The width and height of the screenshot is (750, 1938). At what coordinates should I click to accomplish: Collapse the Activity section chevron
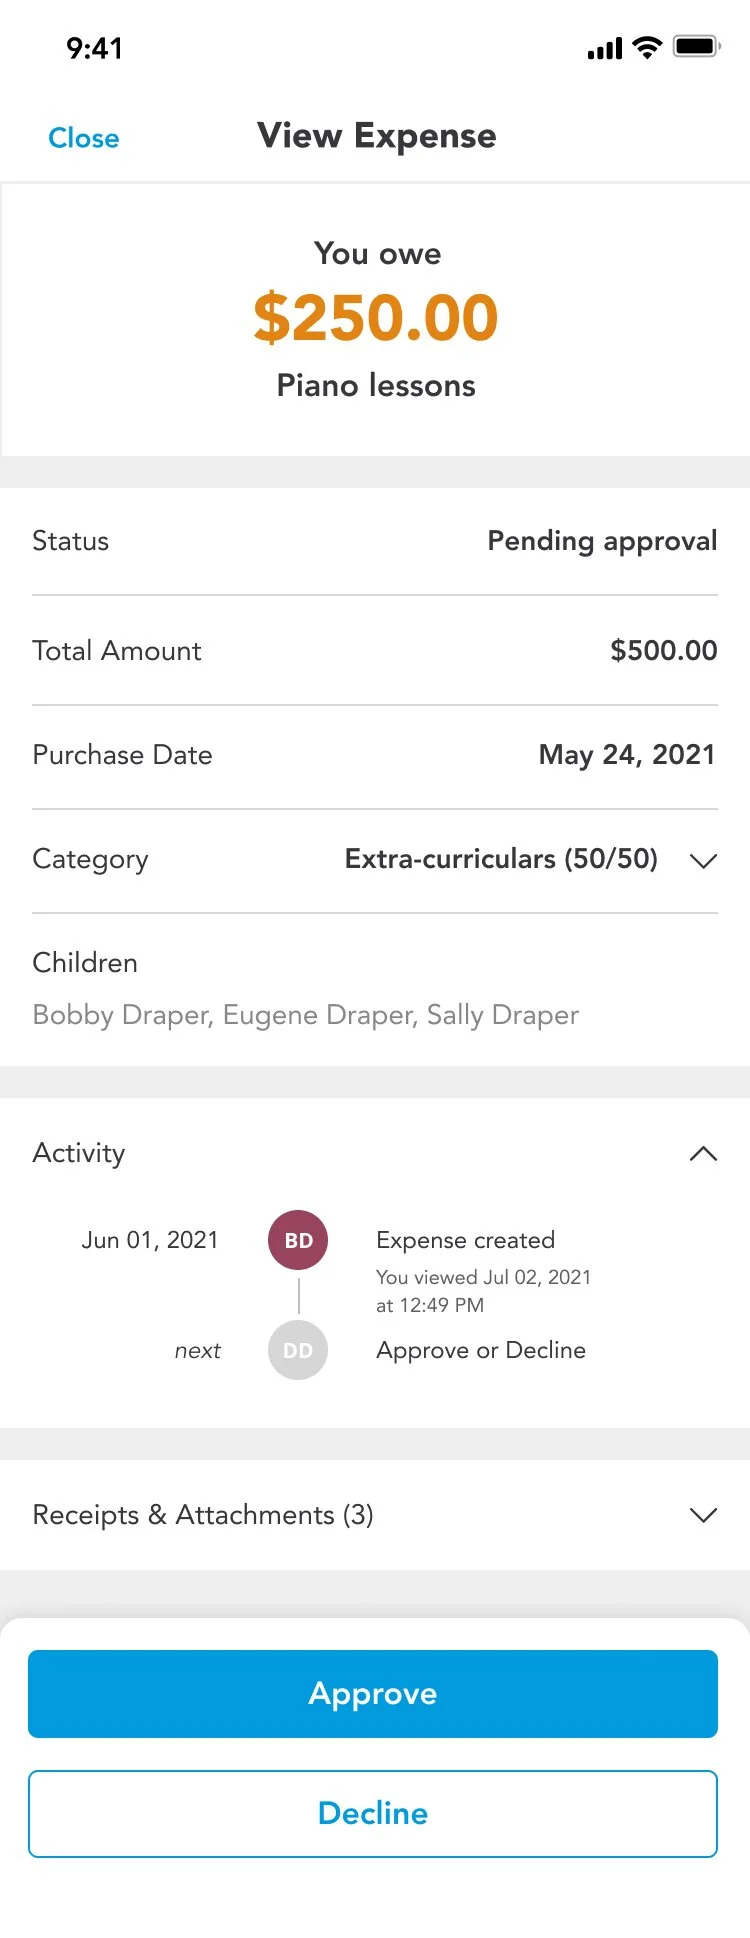click(x=704, y=1153)
